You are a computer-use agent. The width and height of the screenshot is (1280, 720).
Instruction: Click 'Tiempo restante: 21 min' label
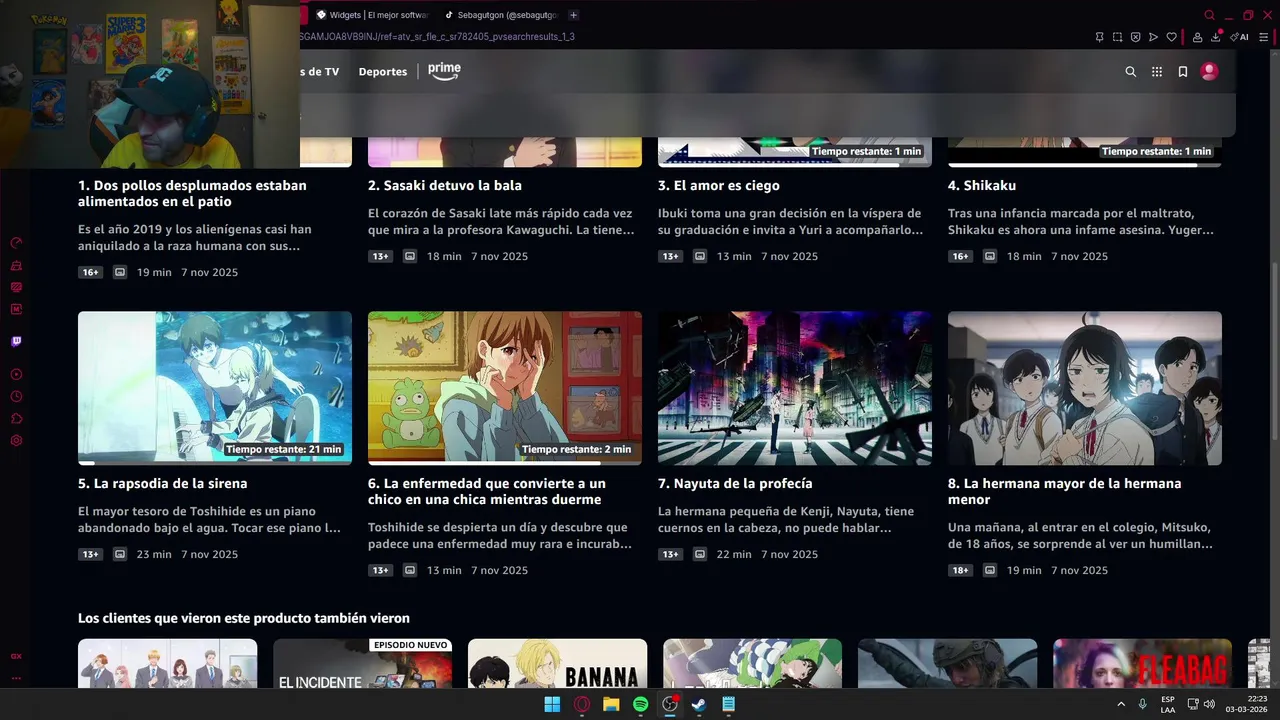[284, 450]
